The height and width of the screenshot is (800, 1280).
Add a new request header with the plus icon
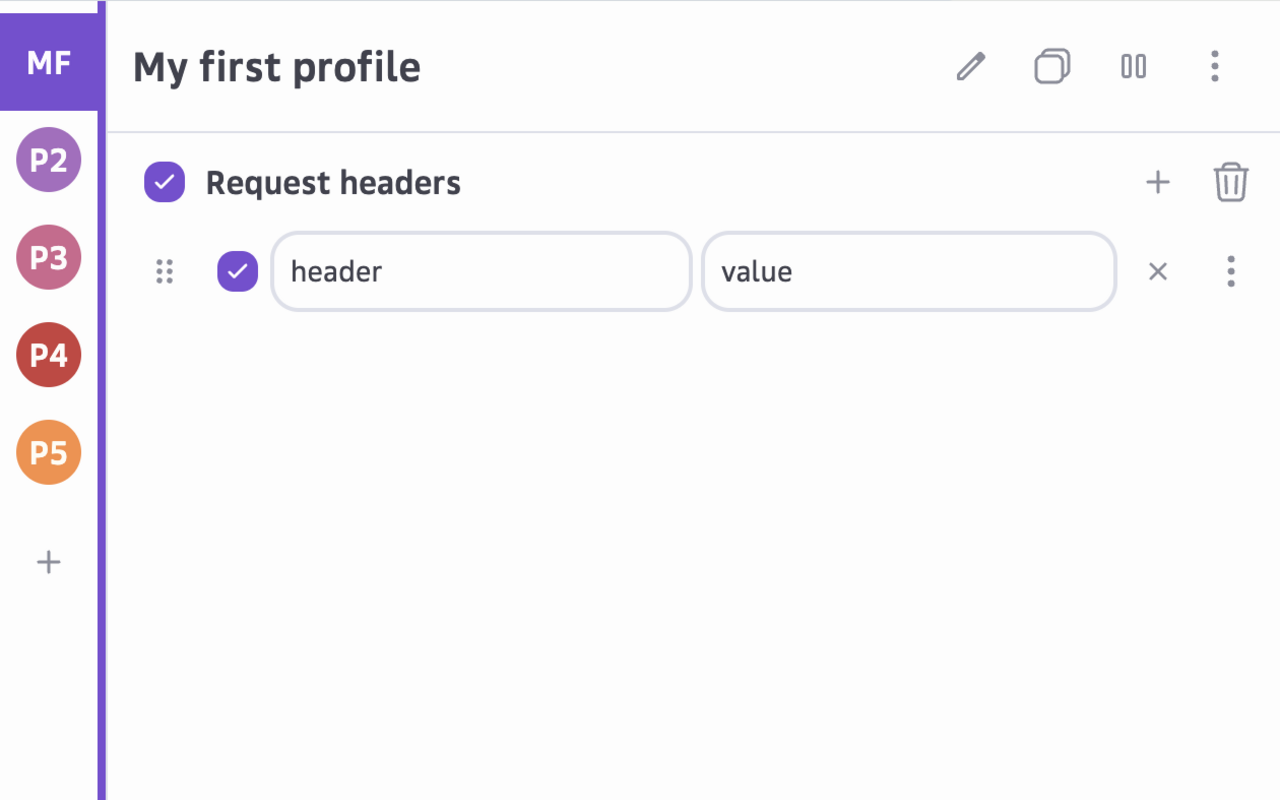pos(1157,182)
